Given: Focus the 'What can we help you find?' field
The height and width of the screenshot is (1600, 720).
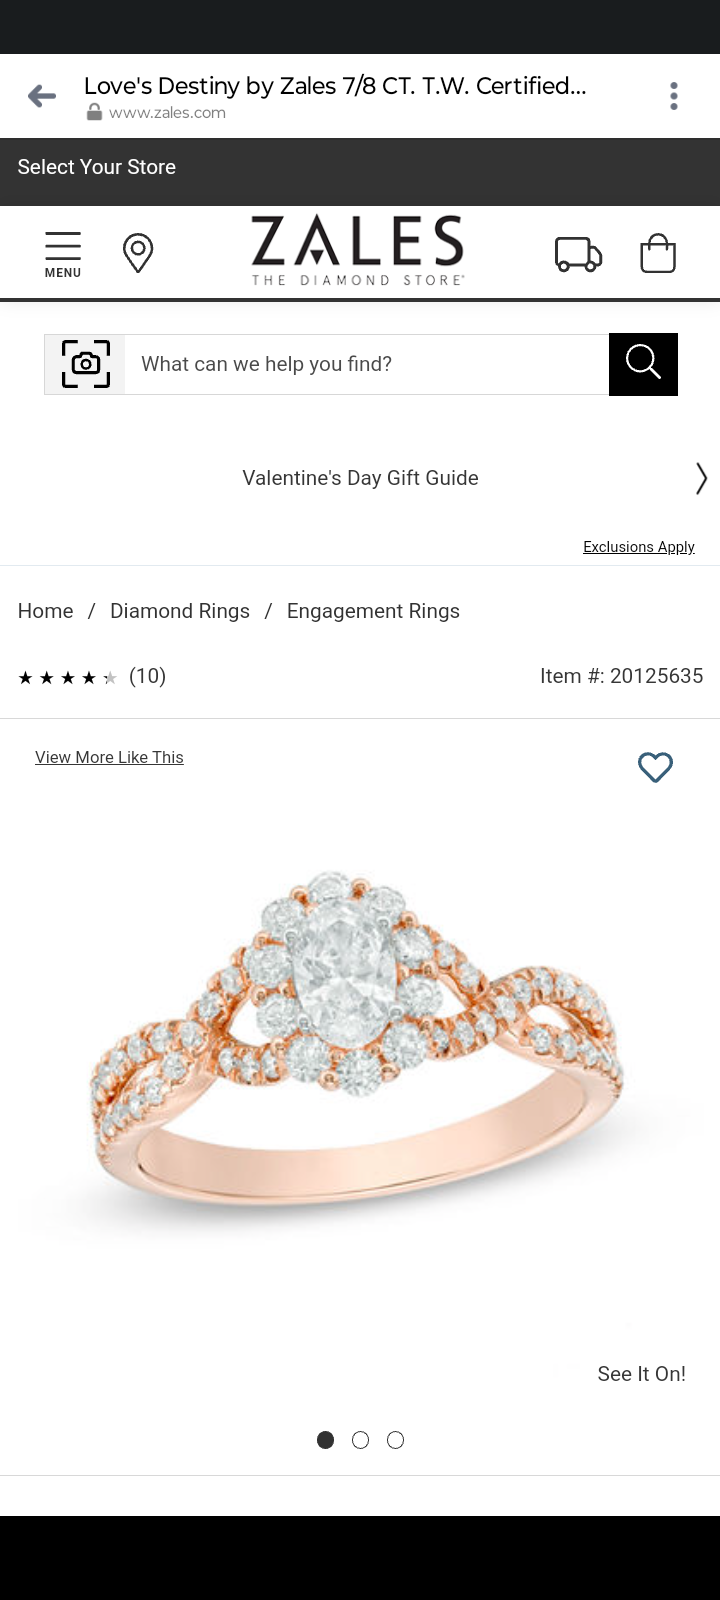Looking at the screenshot, I should point(366,364).
